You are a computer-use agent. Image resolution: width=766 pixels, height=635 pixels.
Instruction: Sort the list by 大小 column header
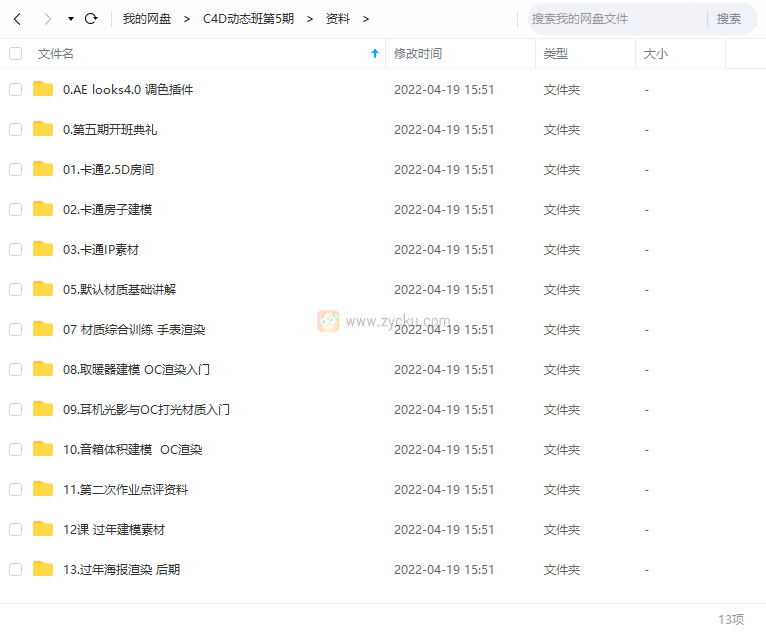(656, 54)
